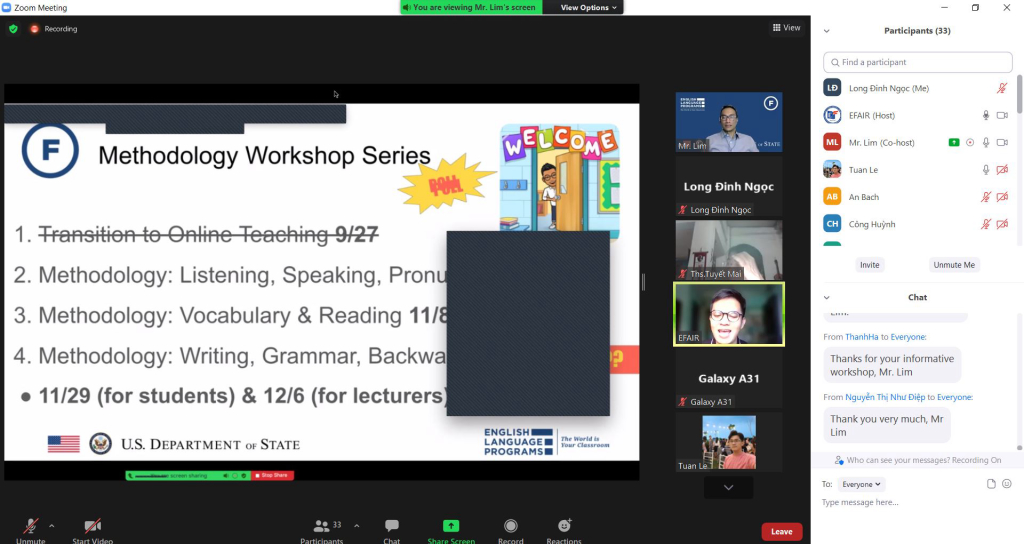Click the chat panel scrollbar
This screenshot has width=1024, height=544.
point(1019,448)
